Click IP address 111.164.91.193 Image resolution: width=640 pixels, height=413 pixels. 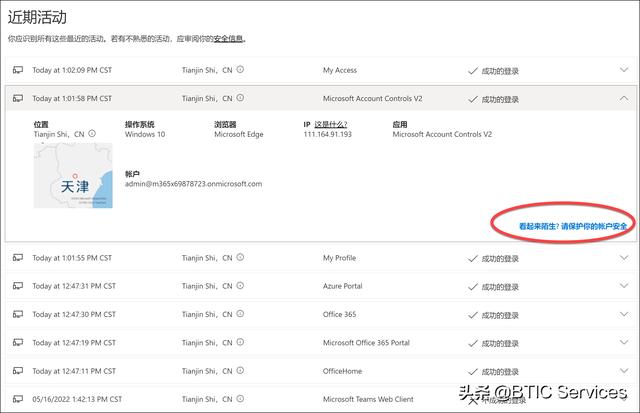(327, 134)
